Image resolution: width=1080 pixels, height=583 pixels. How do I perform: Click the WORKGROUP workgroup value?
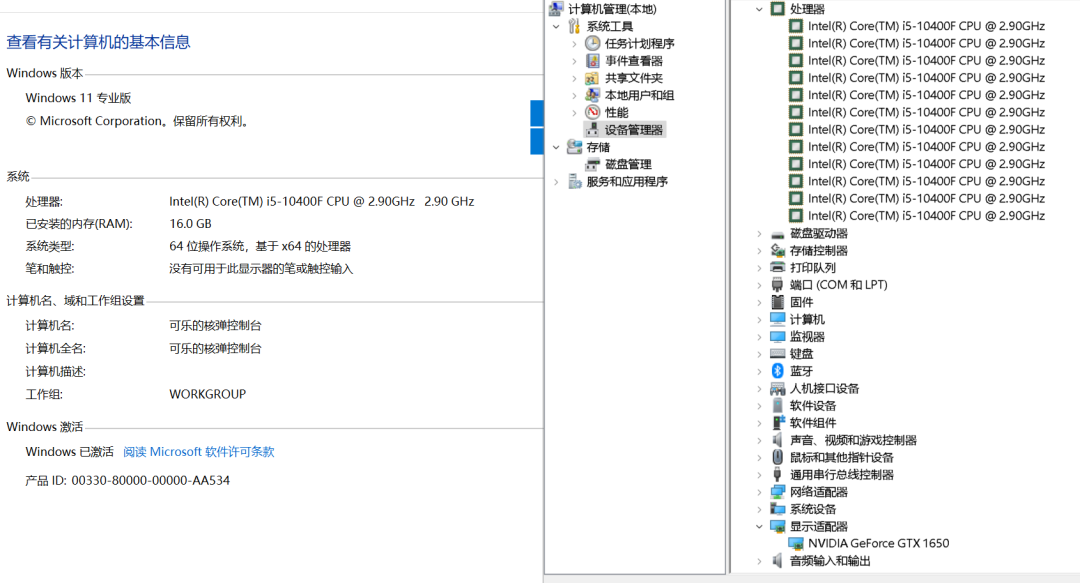click(x=207, y=394)
